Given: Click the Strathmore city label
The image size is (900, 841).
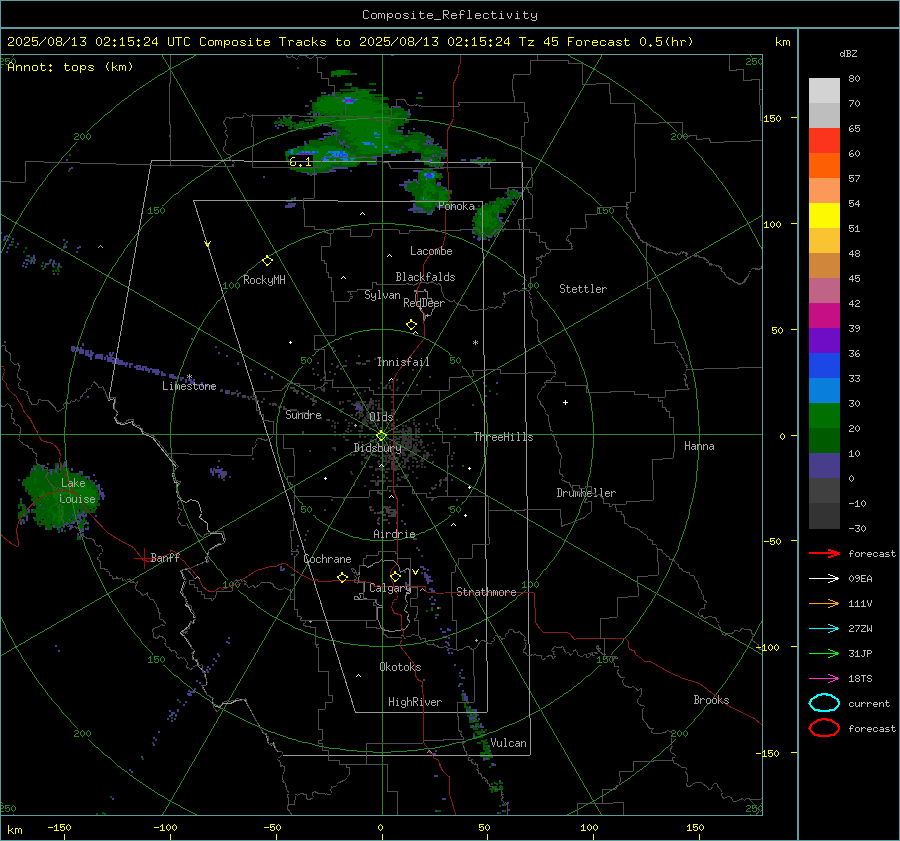Looking at the screenshot, I should coord(486,592).
